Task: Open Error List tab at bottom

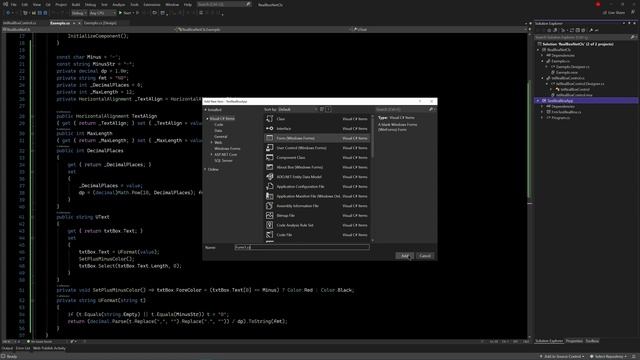Action: tap(23, 348)
